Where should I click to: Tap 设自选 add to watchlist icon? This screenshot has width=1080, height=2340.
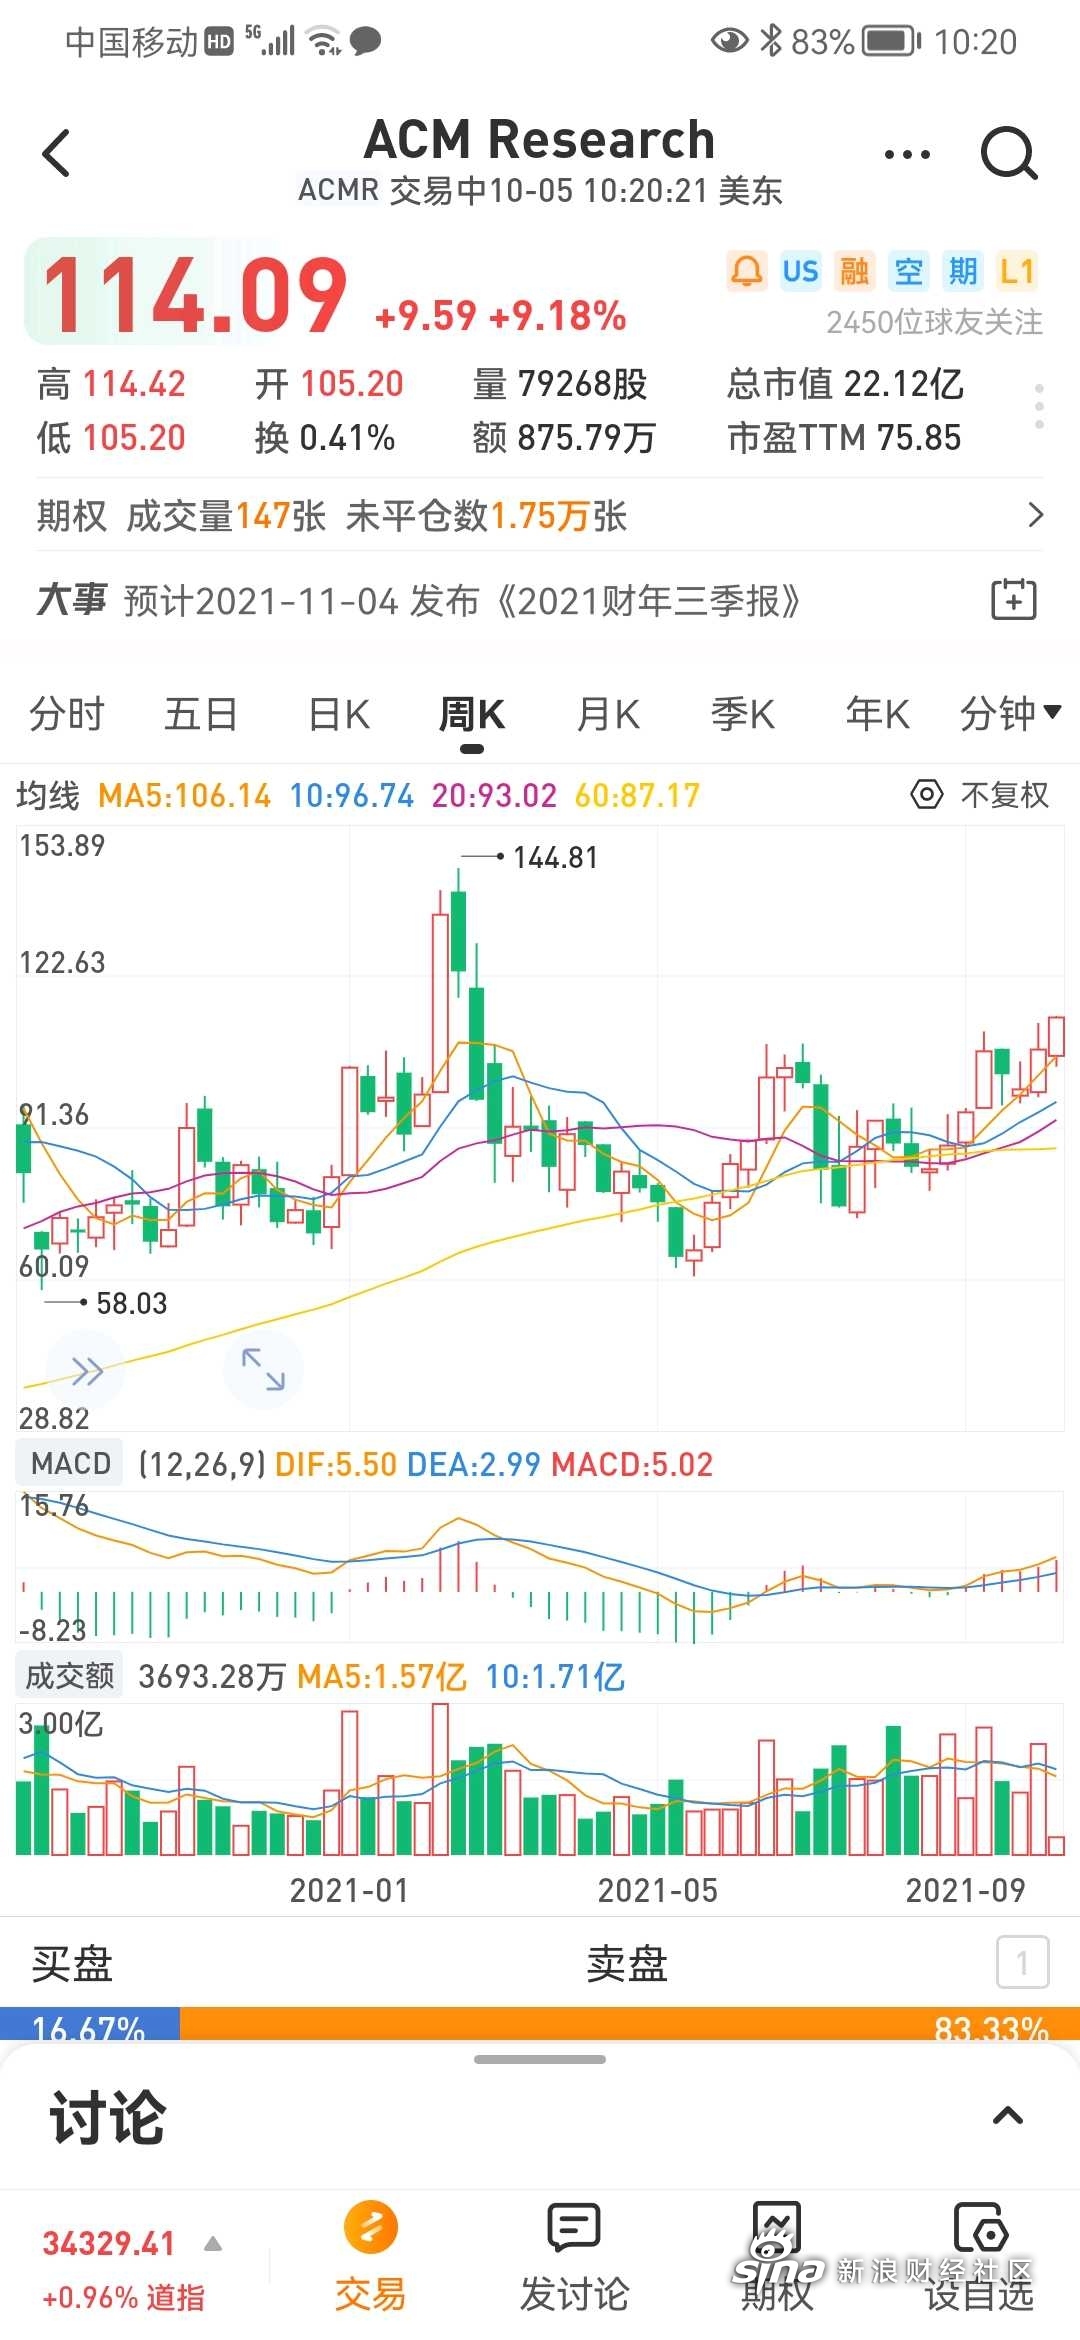click(980, 2228)
